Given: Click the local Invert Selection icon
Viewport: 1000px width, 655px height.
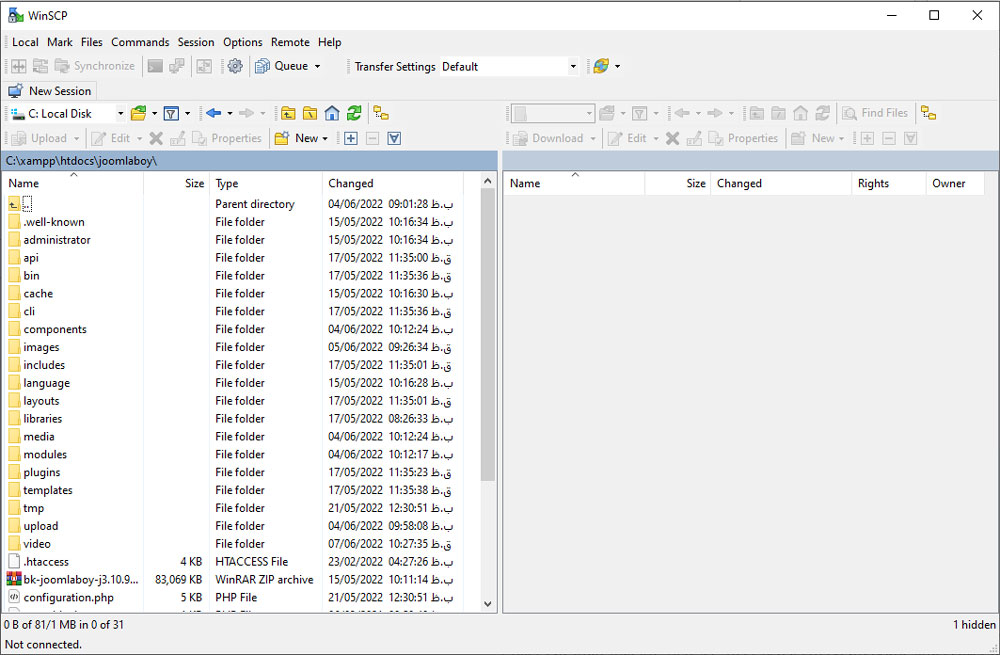Looking at the screenshot, I should pyautogui.click(x=394, y=138).
